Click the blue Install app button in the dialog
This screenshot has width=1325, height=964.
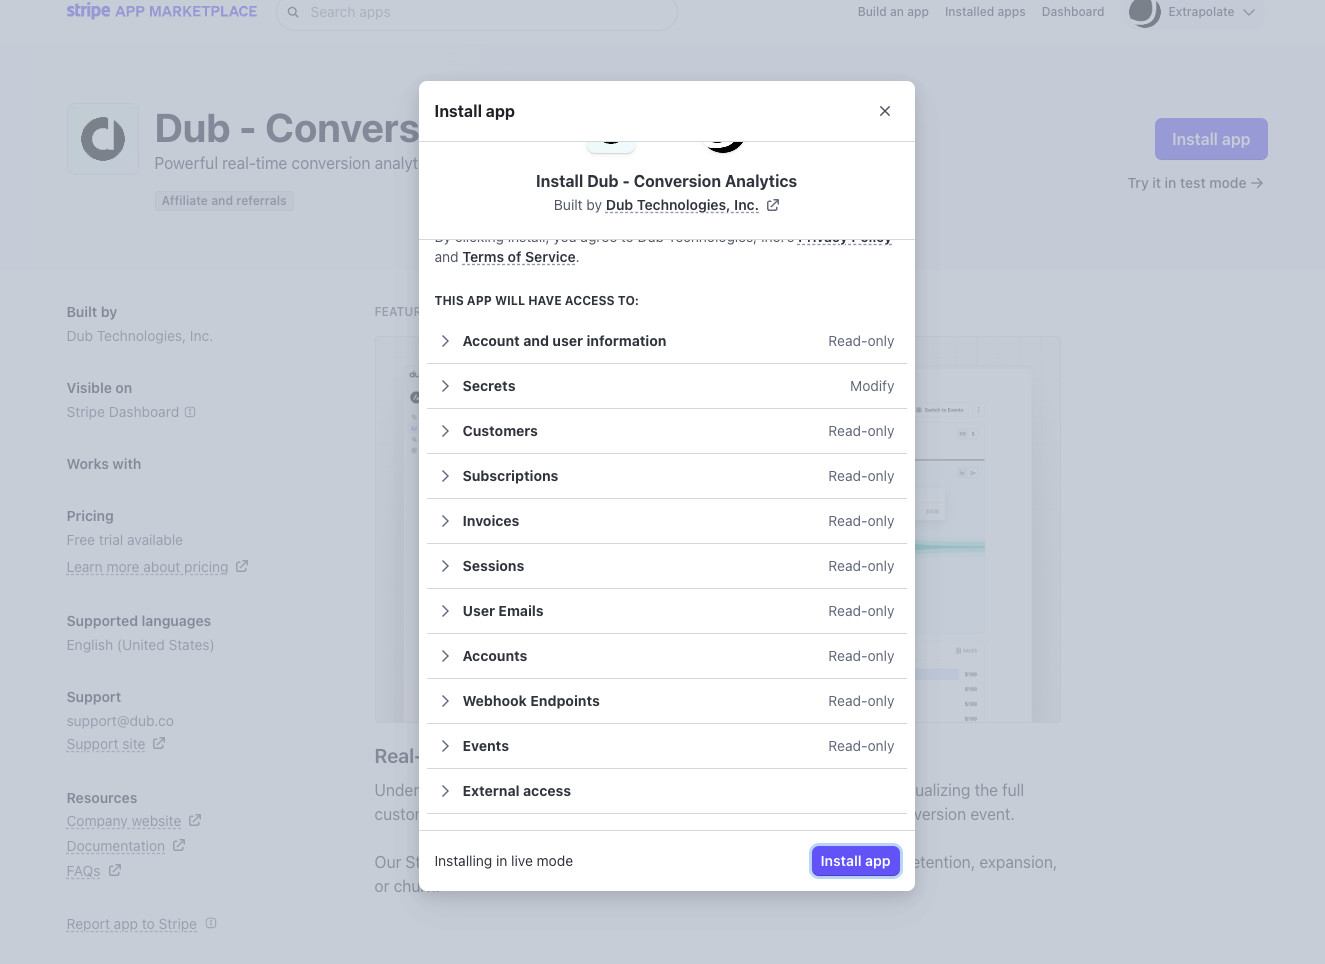(x=855, y=861)
